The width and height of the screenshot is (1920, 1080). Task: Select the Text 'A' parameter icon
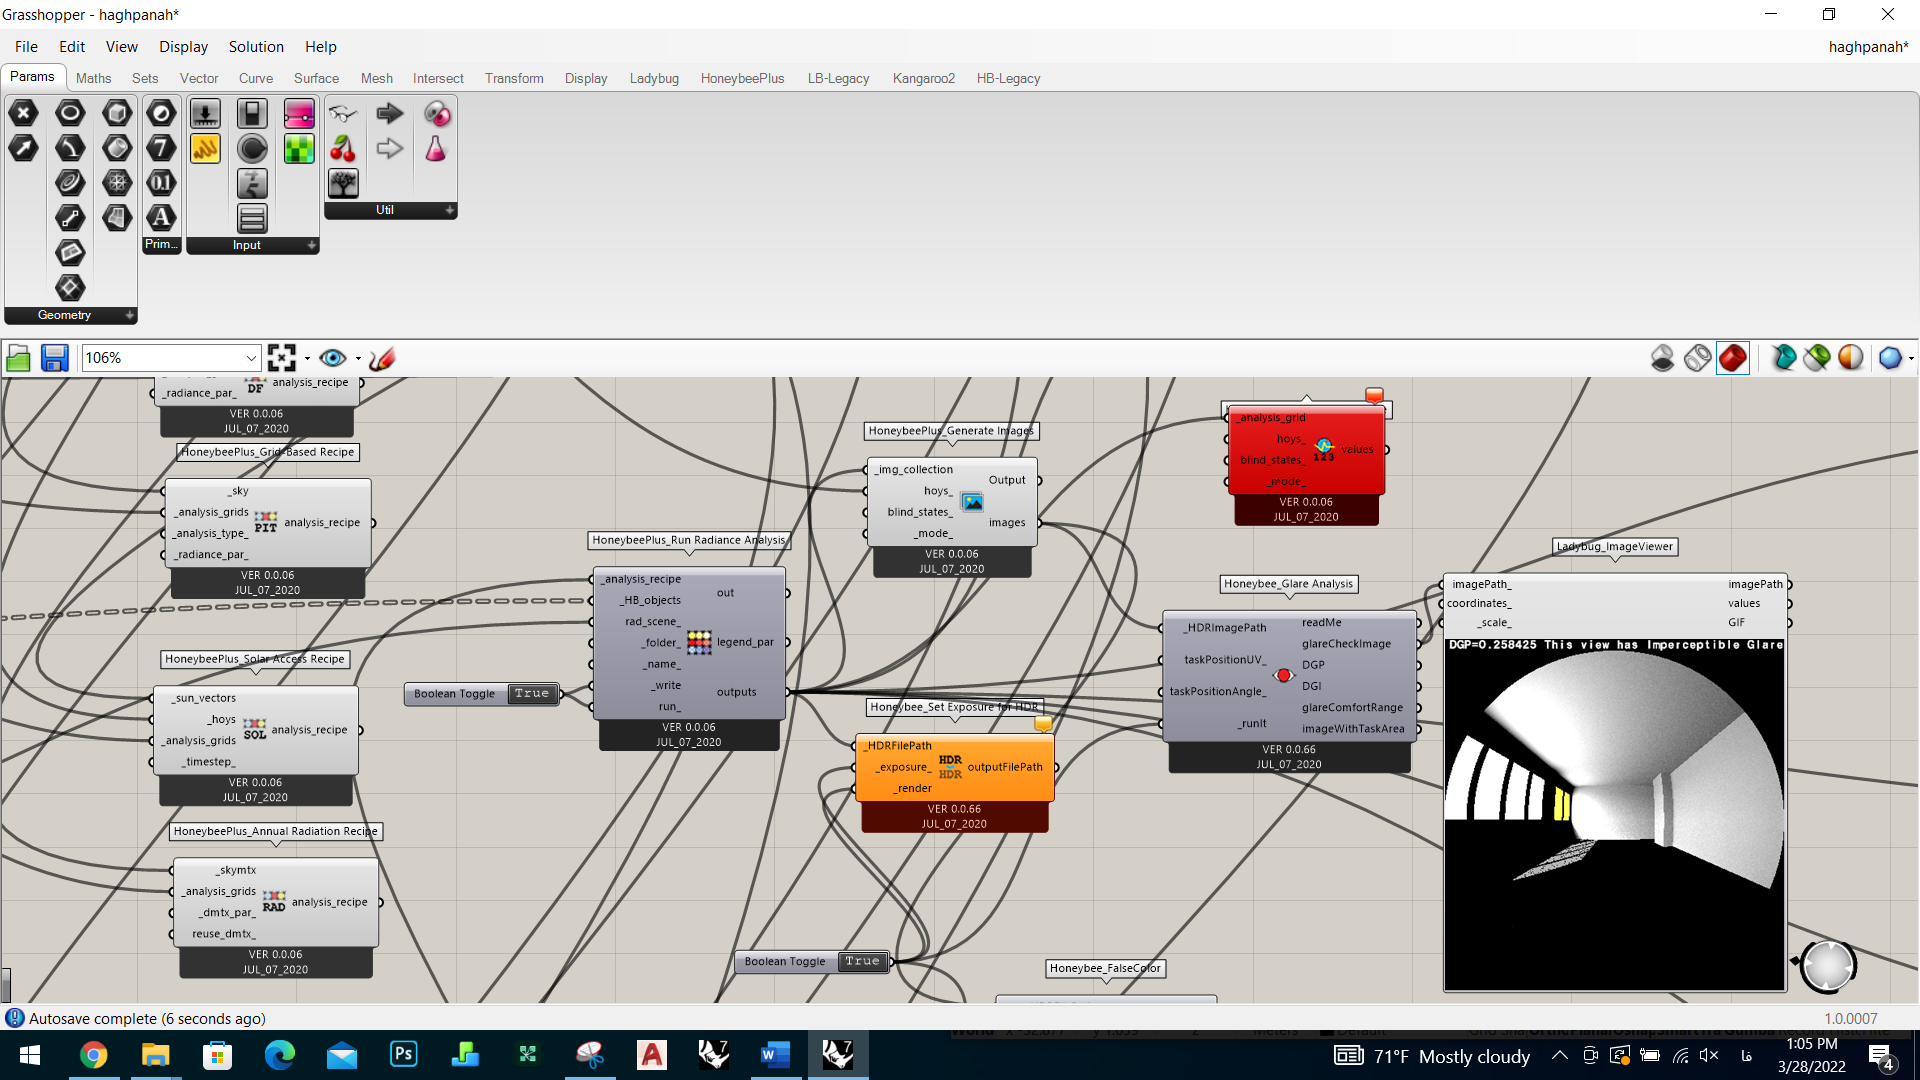click(x=161, y=217)
